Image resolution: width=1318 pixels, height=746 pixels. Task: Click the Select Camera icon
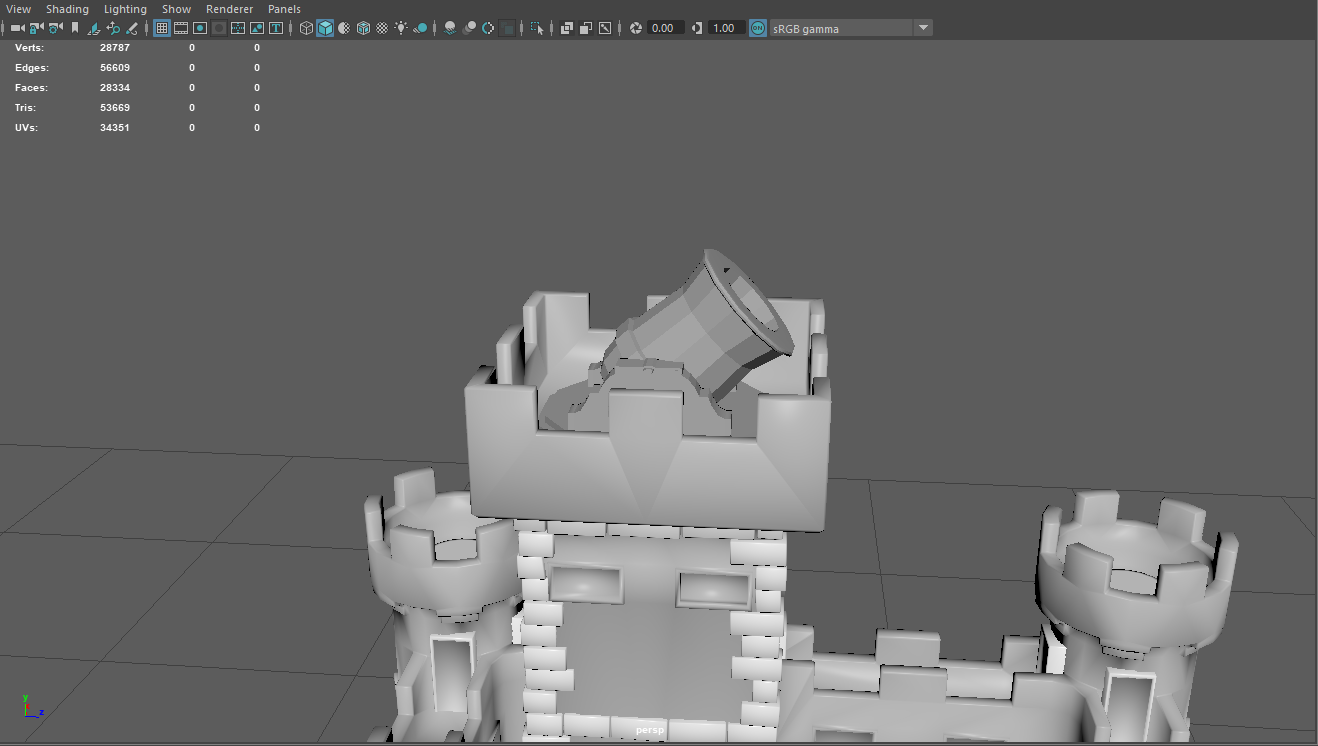(17, 28)
